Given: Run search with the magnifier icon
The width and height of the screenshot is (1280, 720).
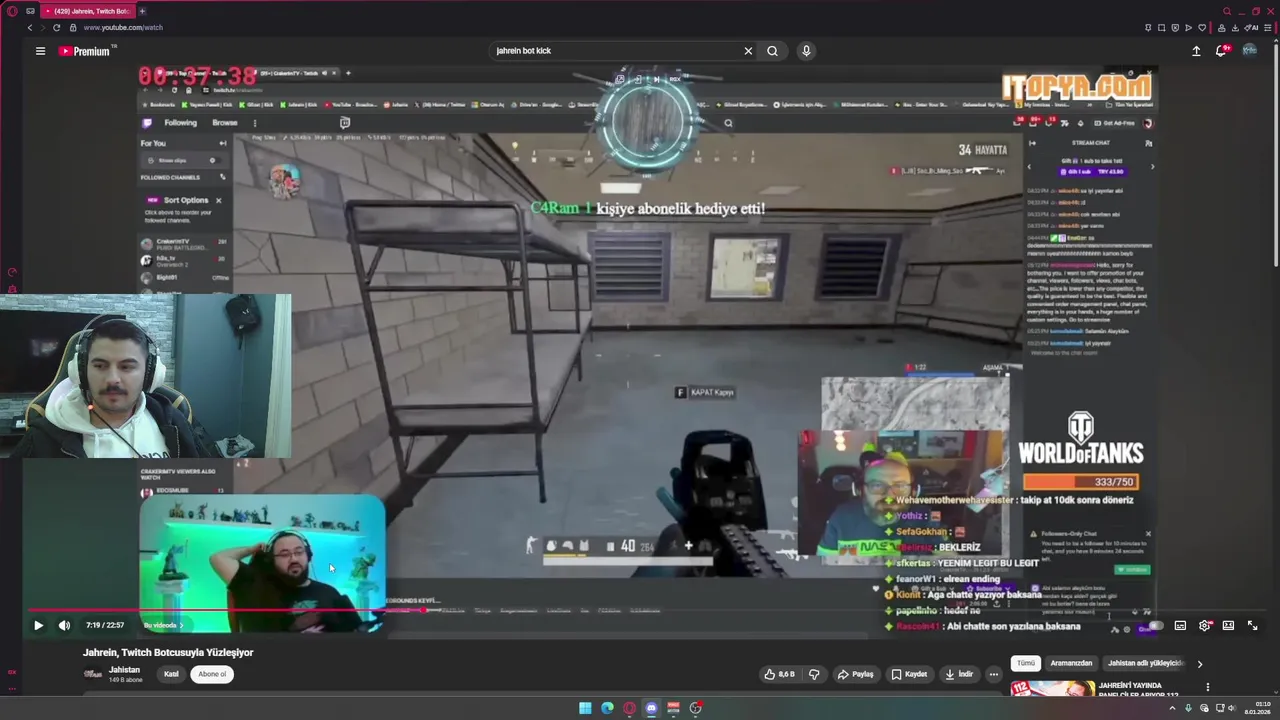Looking at the screenshot, I should 772,51.
